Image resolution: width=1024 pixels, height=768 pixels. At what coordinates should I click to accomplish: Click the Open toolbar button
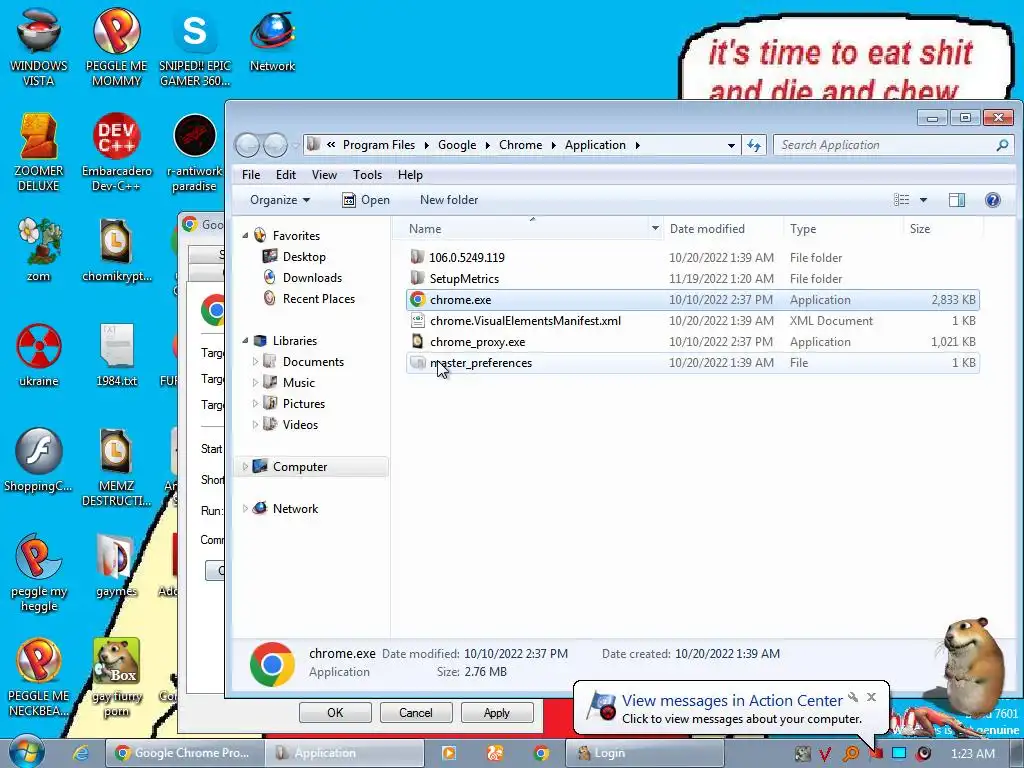pyautogui.click(x=366, y=200)
